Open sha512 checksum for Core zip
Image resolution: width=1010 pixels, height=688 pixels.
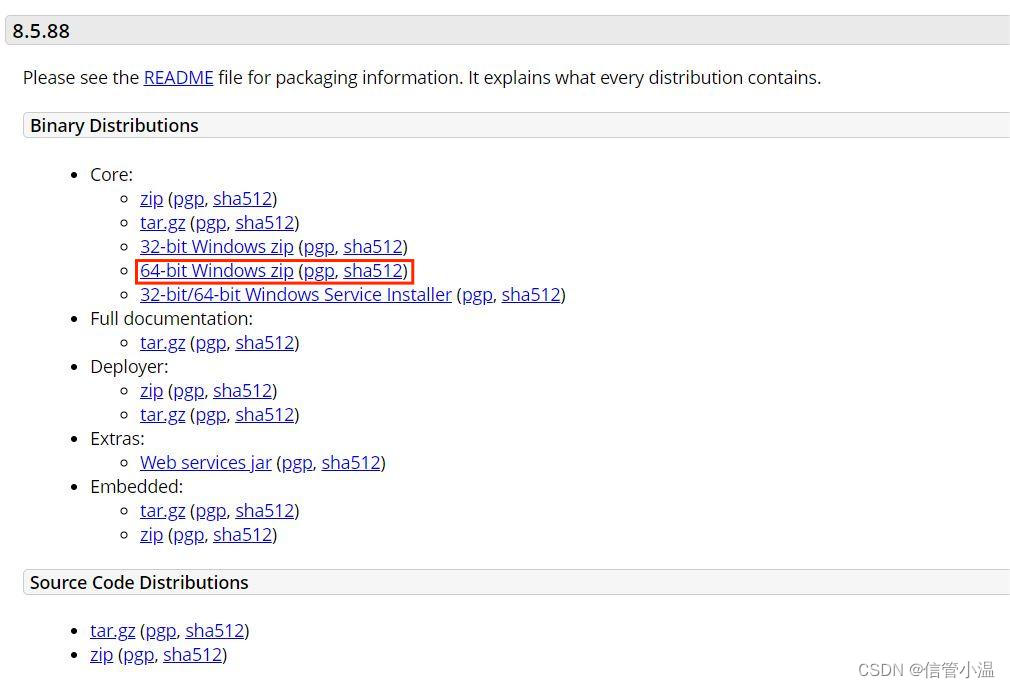pyautogui.click(x=242, y=199)
